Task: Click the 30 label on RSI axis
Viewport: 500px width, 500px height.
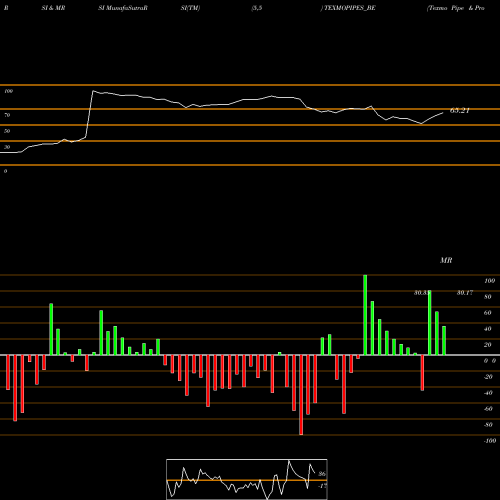Action: click(x=7, y=147)
